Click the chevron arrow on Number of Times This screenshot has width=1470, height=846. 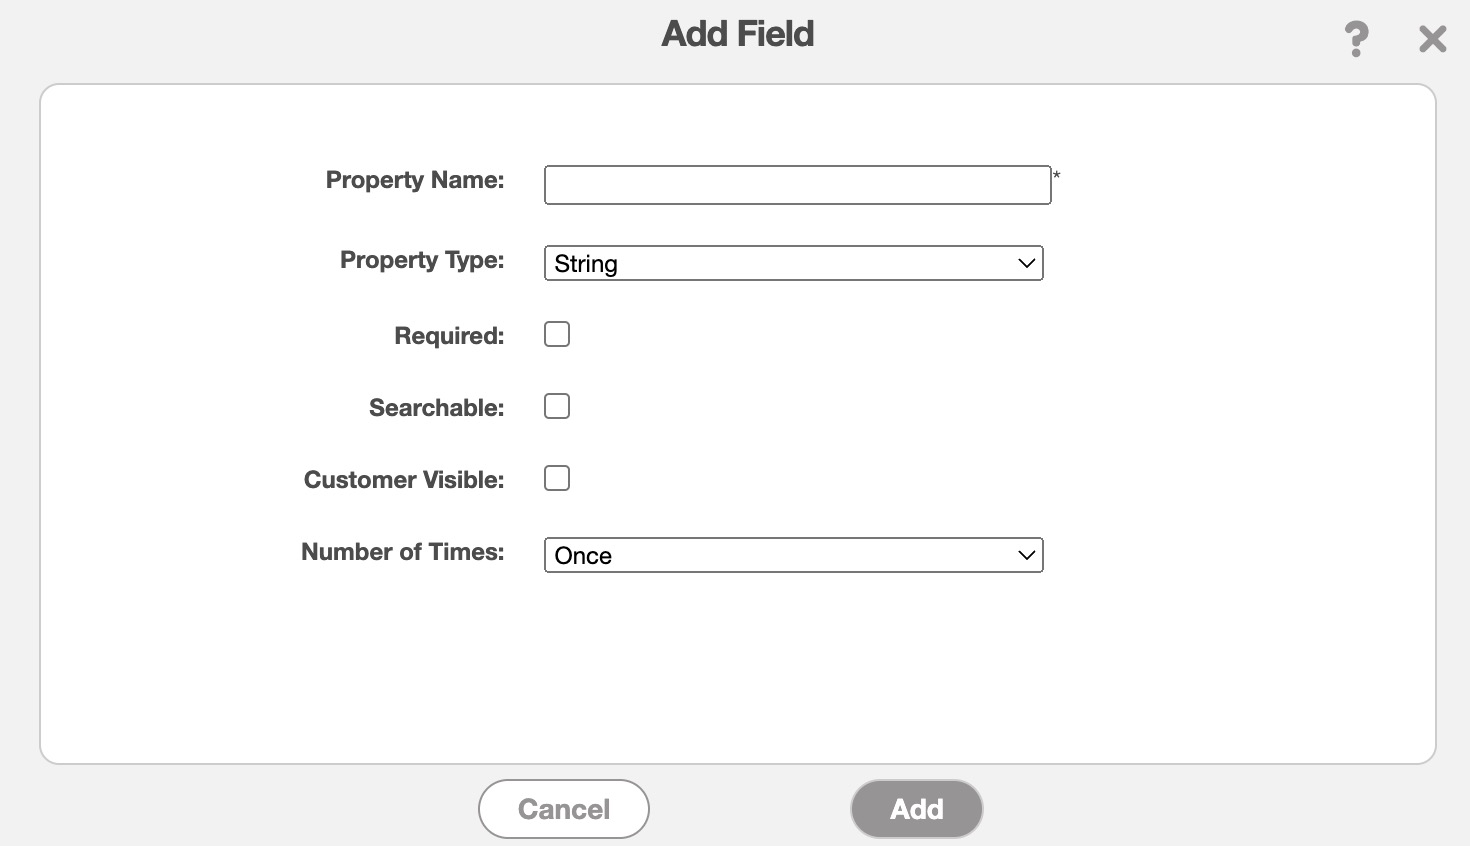(1026, 555)
